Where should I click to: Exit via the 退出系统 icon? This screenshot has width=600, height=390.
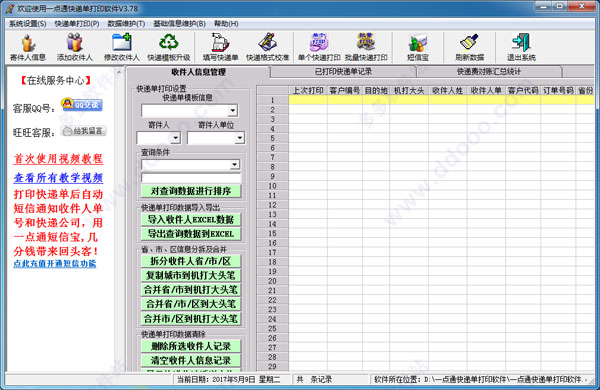pyautogui.click(x=521, y=47)
